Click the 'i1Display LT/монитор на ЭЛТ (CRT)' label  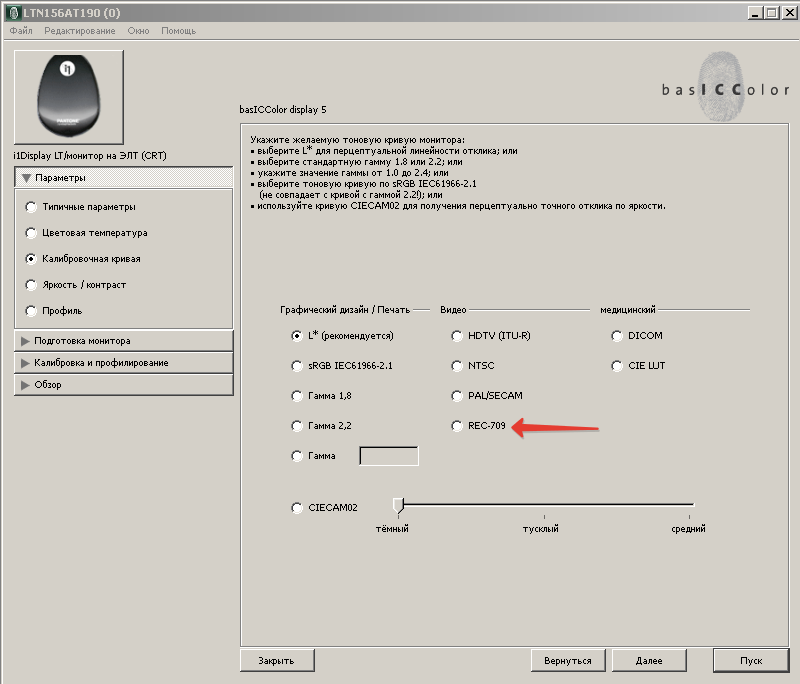pos(90,156)
